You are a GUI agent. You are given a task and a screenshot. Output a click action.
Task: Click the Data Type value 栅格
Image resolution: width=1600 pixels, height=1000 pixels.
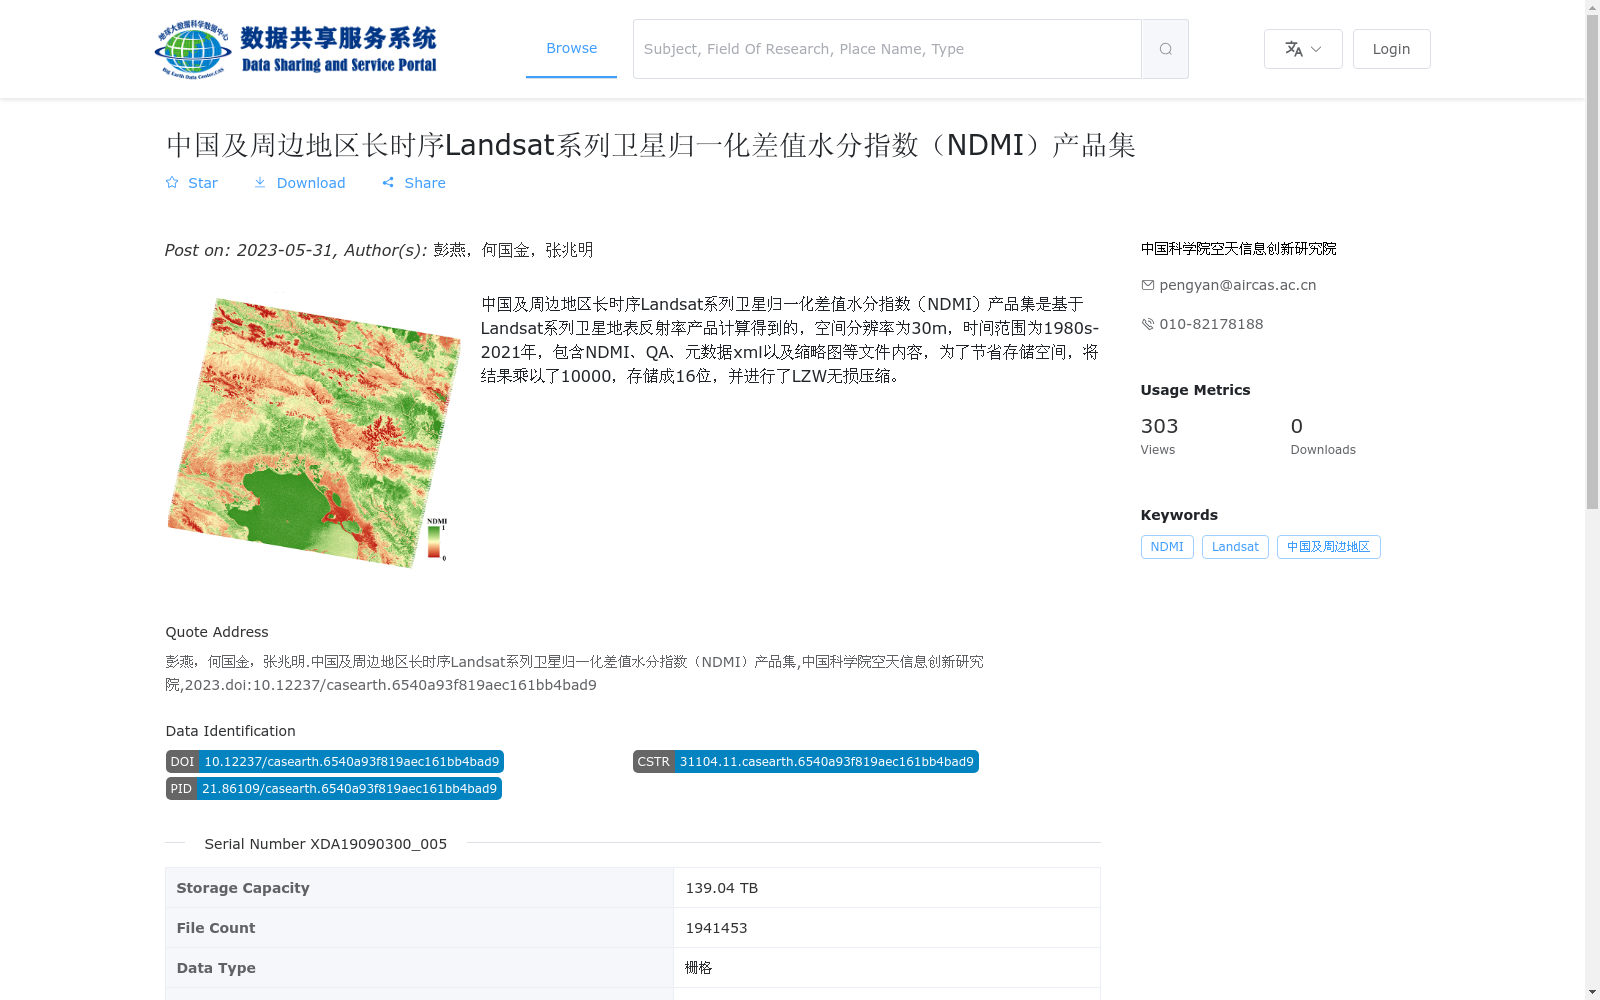click(698, 968)
